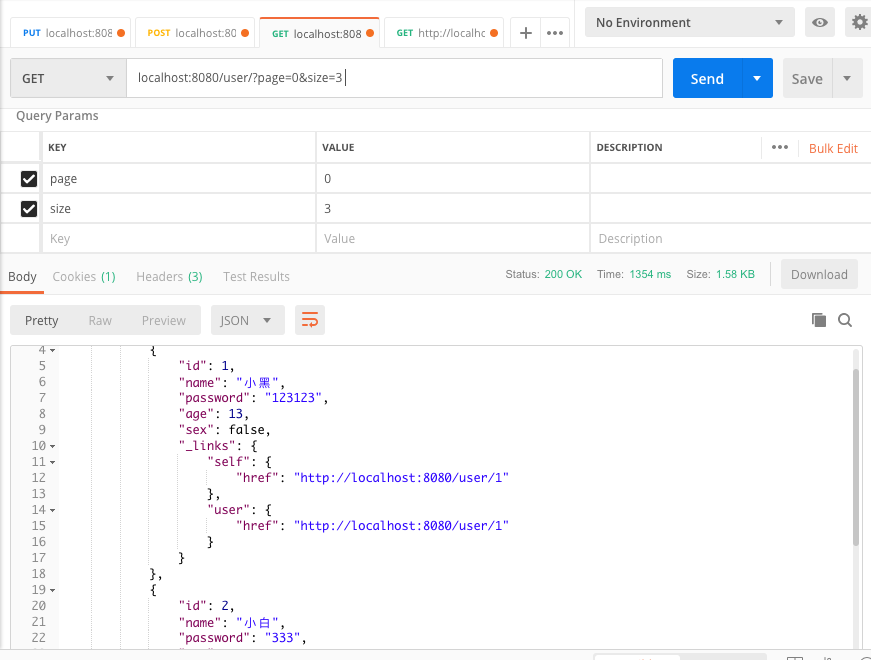Screen dimensions: 871x660
Task: Uncheck the page query parameter checkbox
Action: 29,179
